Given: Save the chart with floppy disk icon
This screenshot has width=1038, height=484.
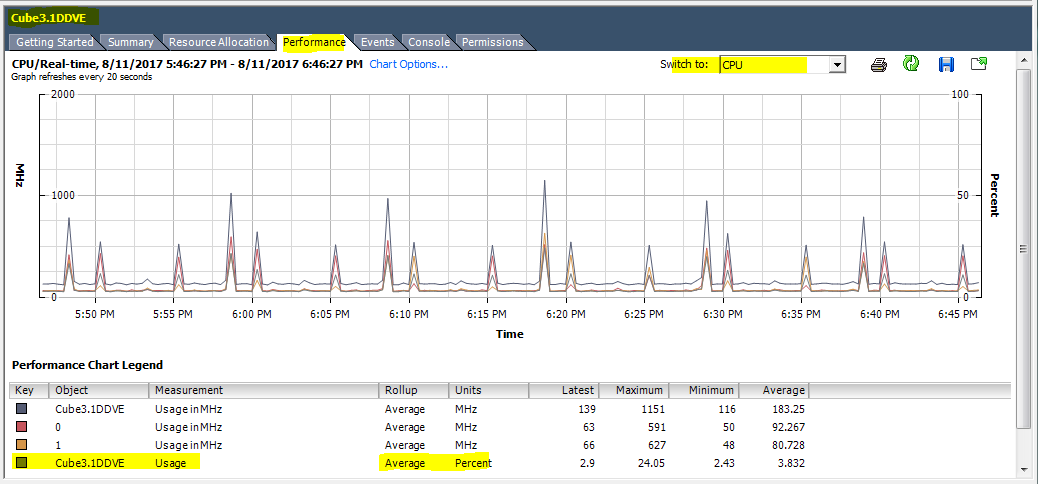Looking at the screenshot, I should click(x=946, y=65).
